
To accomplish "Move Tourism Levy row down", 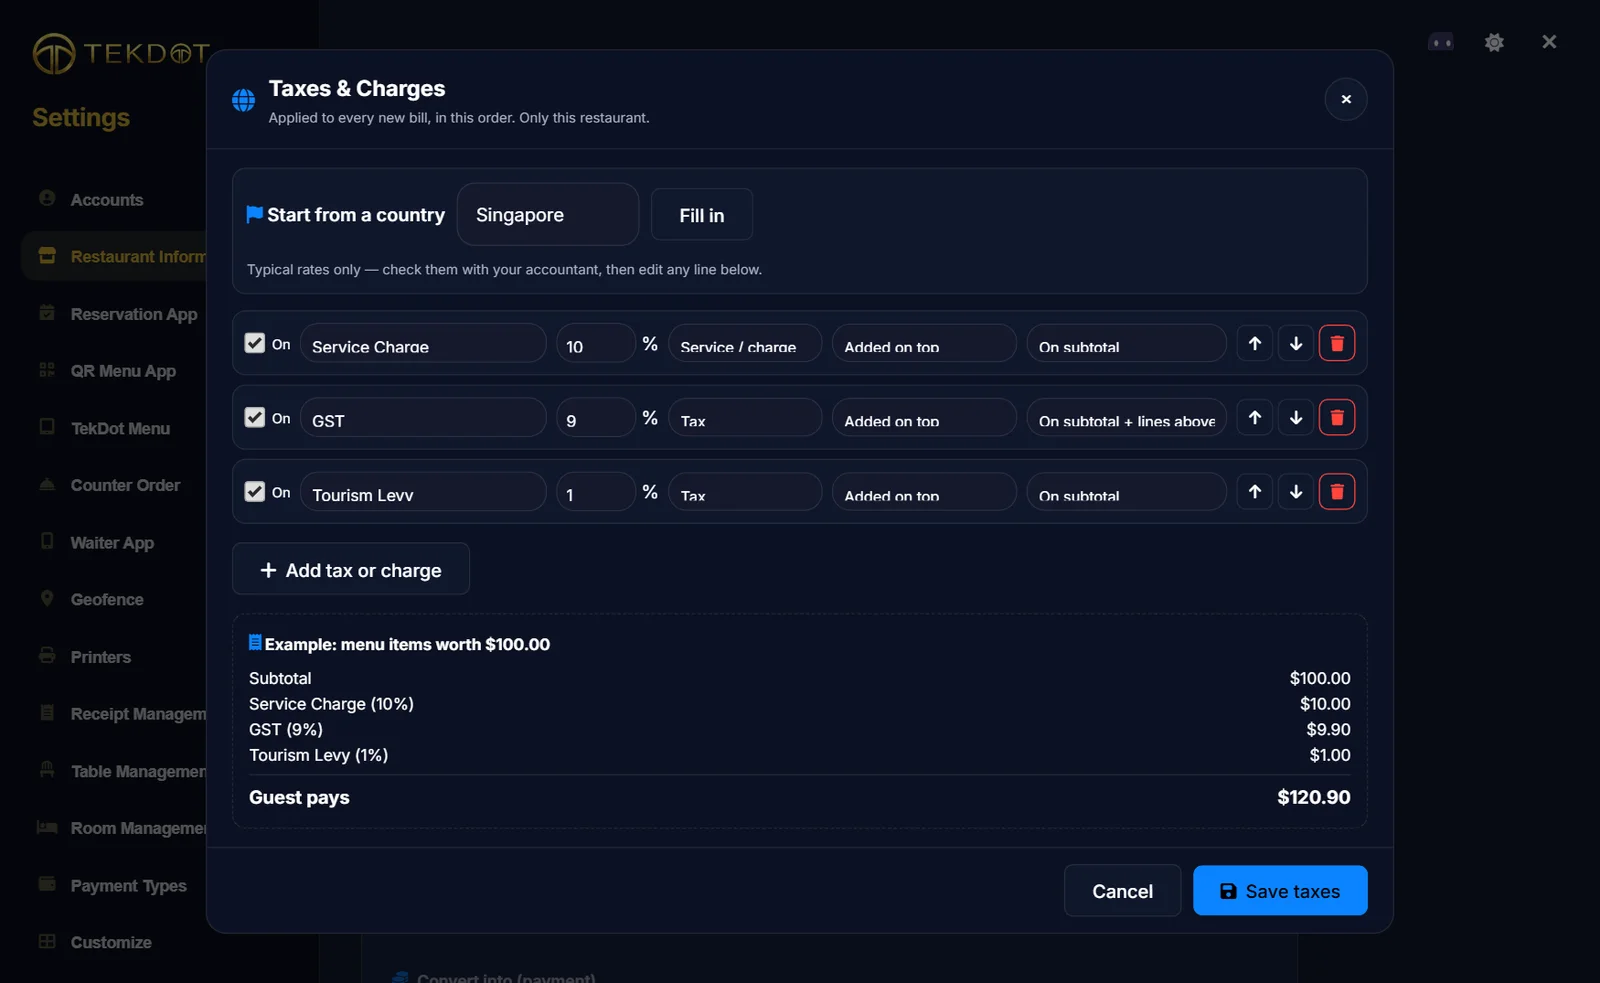I will [1296, 491].
